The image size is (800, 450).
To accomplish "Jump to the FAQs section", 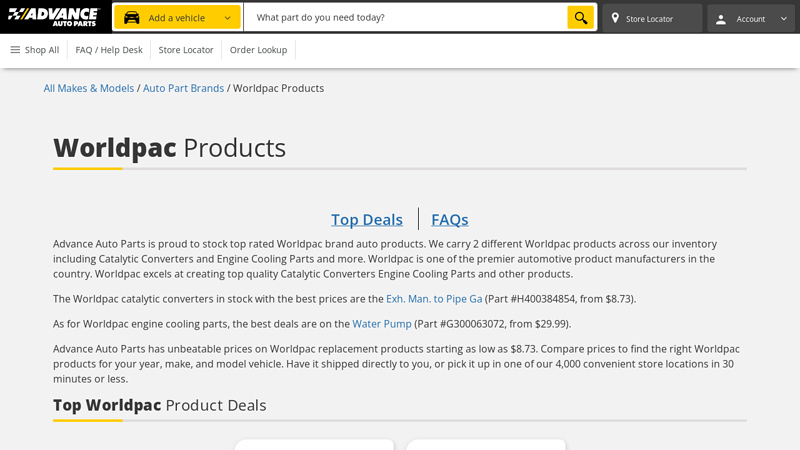I will click(449, 219).
